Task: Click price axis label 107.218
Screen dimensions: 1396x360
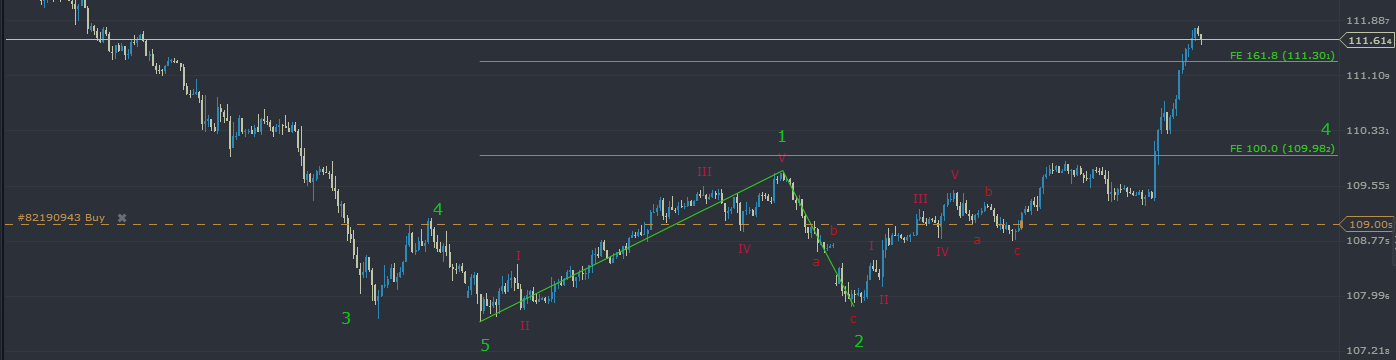Action: pos(1369,350)
